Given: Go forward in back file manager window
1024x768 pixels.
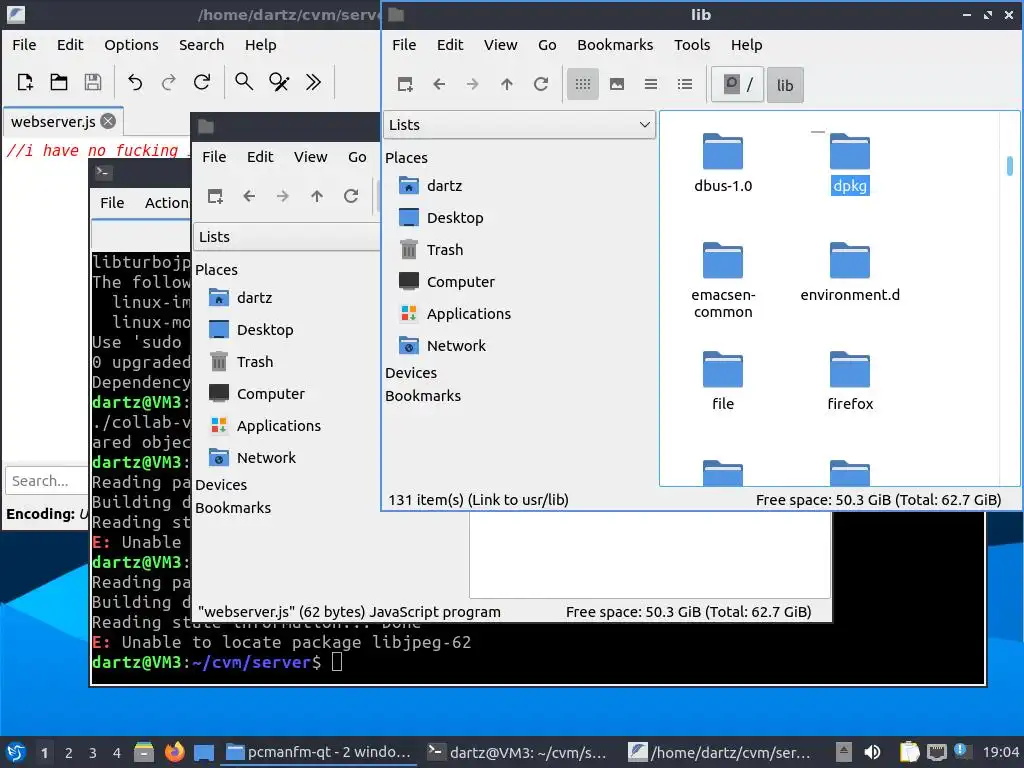Looking at the screenshot, I should tap(283, 197).
